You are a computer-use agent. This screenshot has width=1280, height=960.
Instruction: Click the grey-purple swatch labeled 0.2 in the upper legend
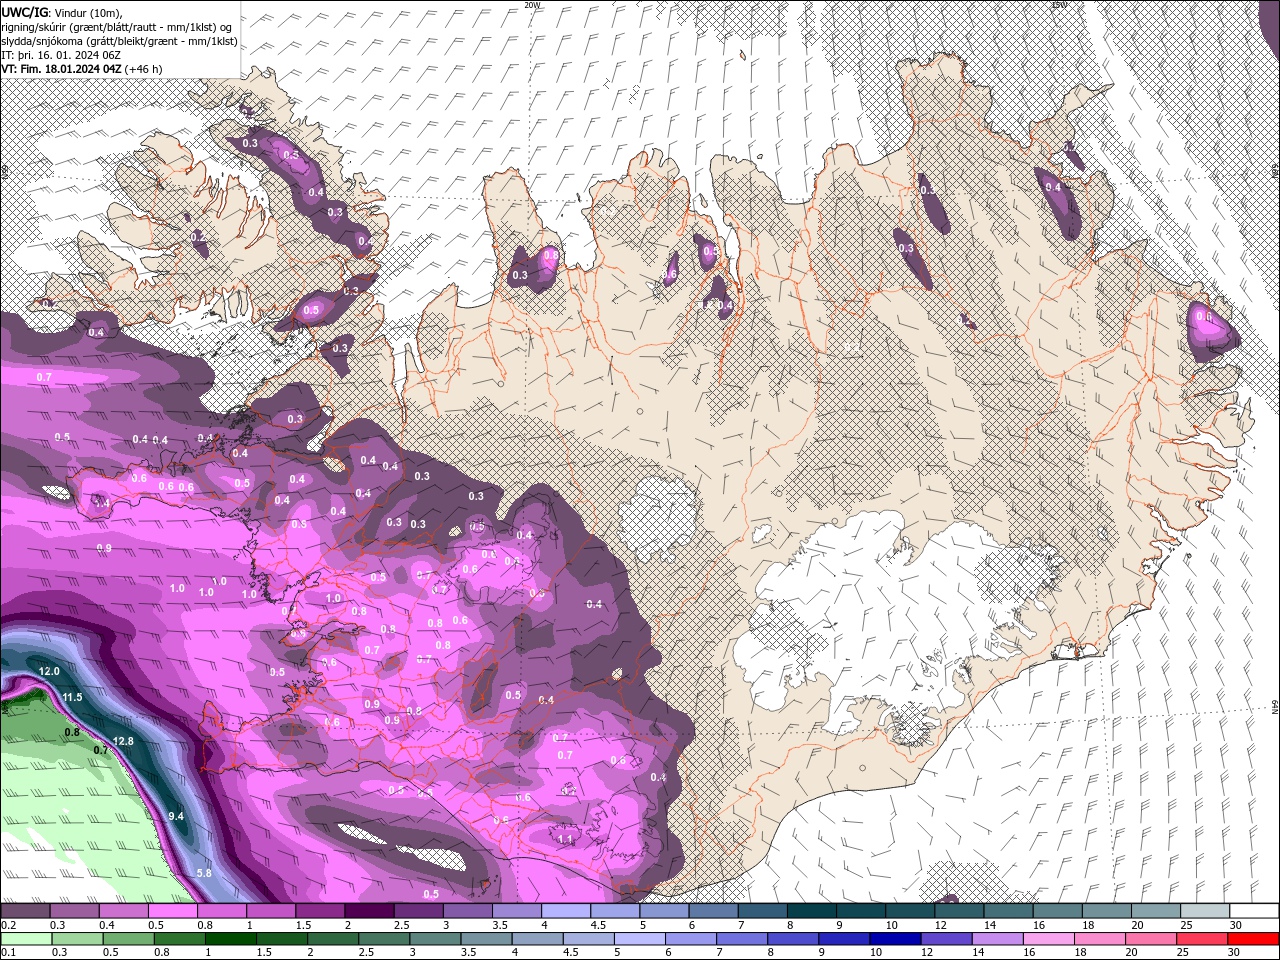(25, 911)
